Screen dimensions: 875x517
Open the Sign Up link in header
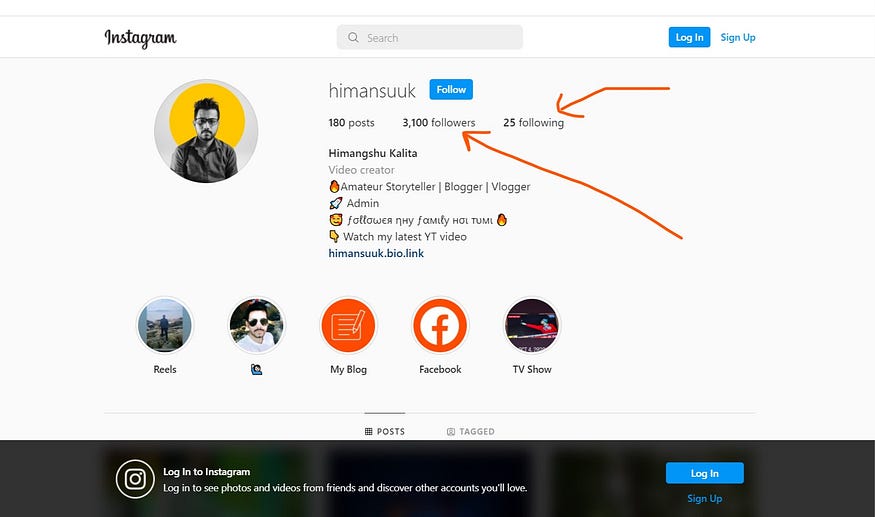pyautogui.click(x=738, y=37)
